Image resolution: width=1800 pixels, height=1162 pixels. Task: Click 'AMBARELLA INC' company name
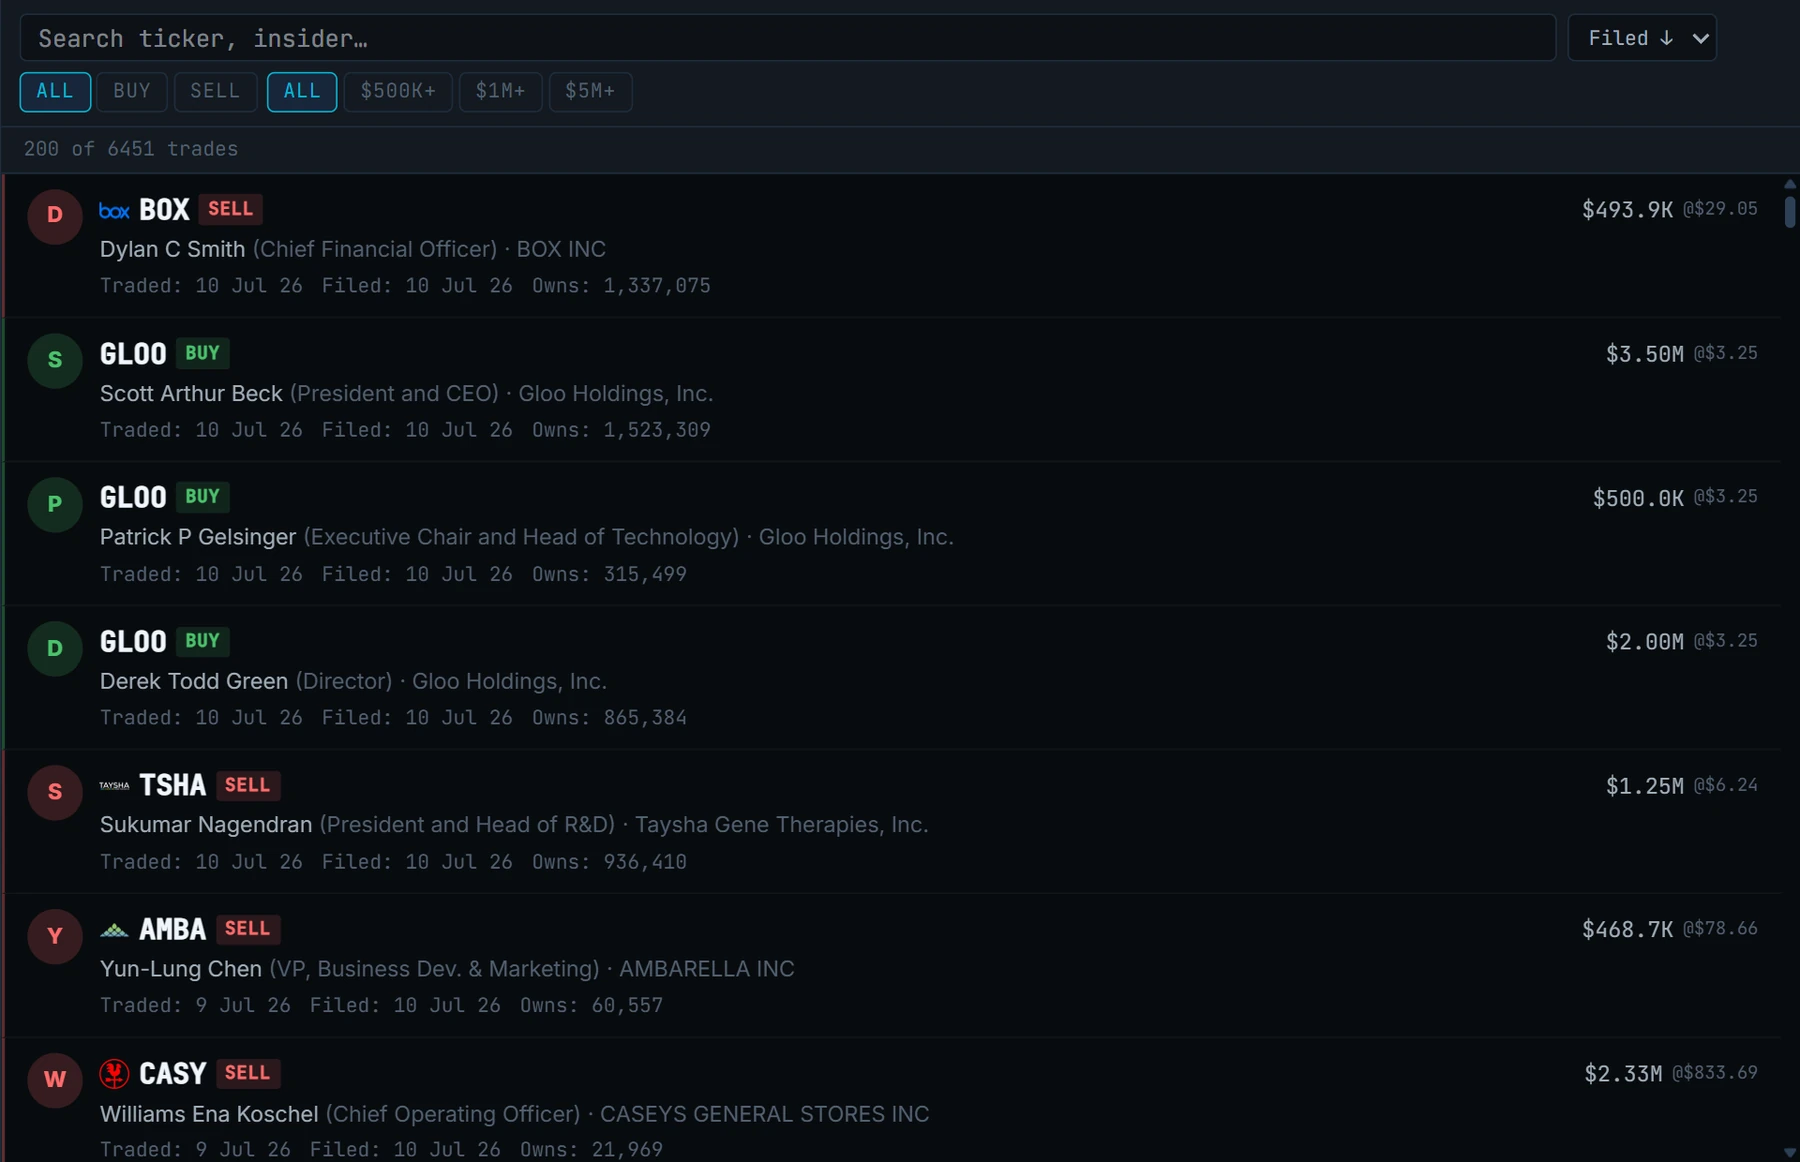point(707,969)
